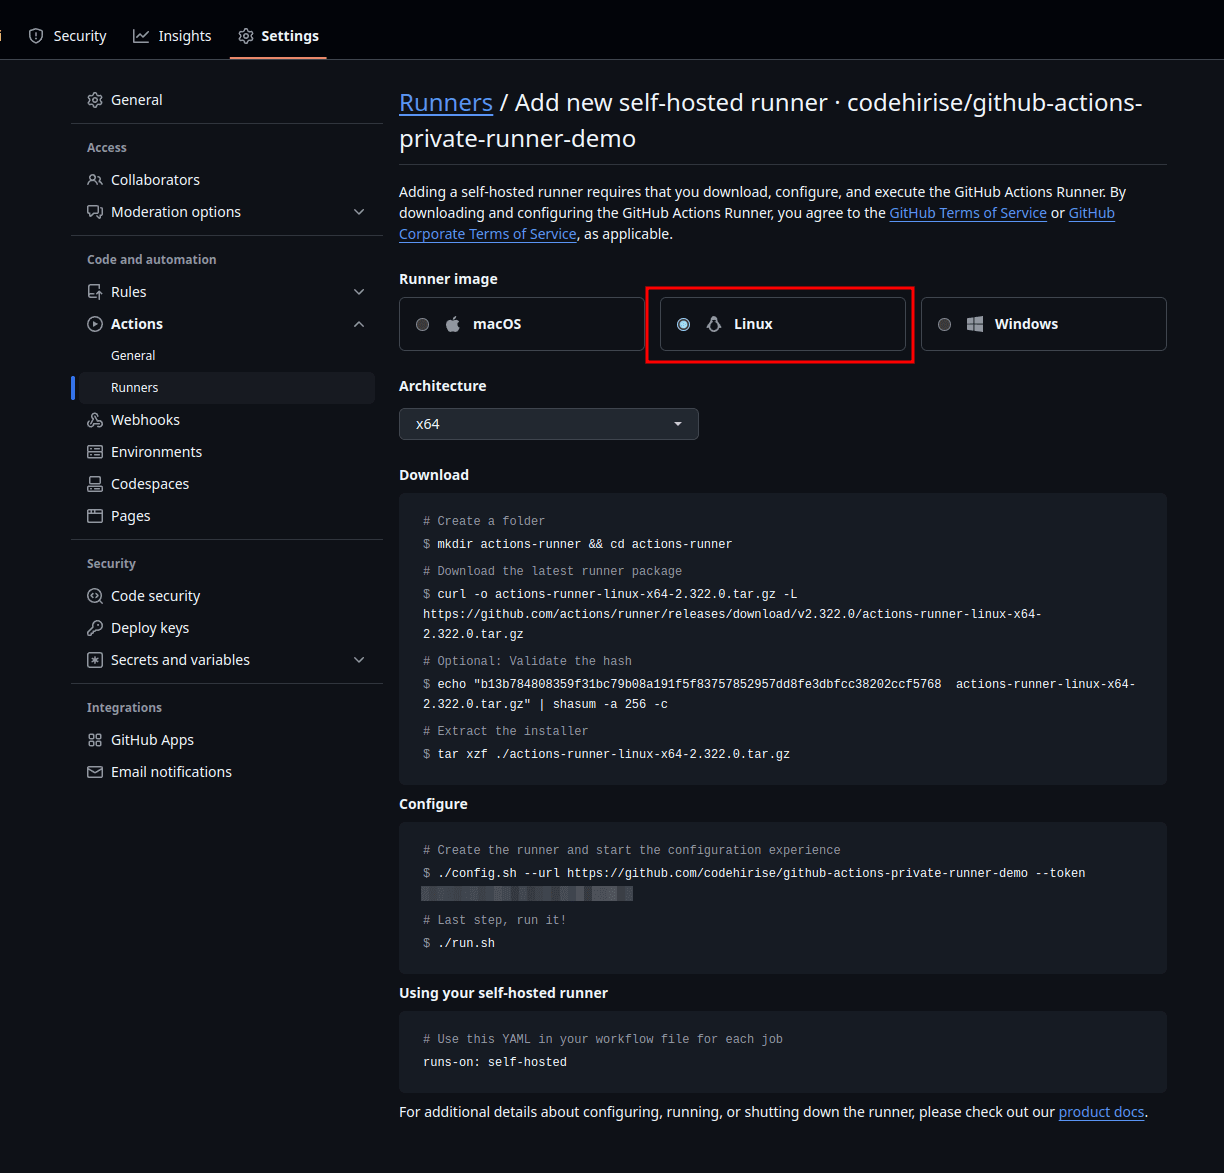Image resolution: width=1224 pixels, height=1173 pixels.
Task: Select Runners in the sidebar
Action: tap(134, 387)
